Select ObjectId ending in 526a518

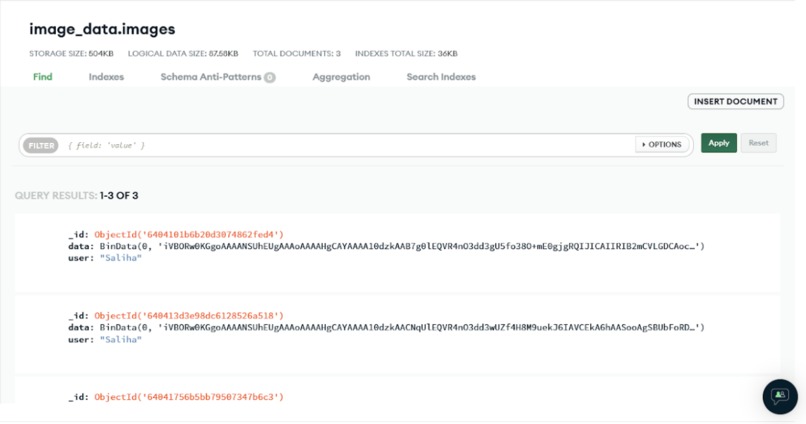pos(189,316)
